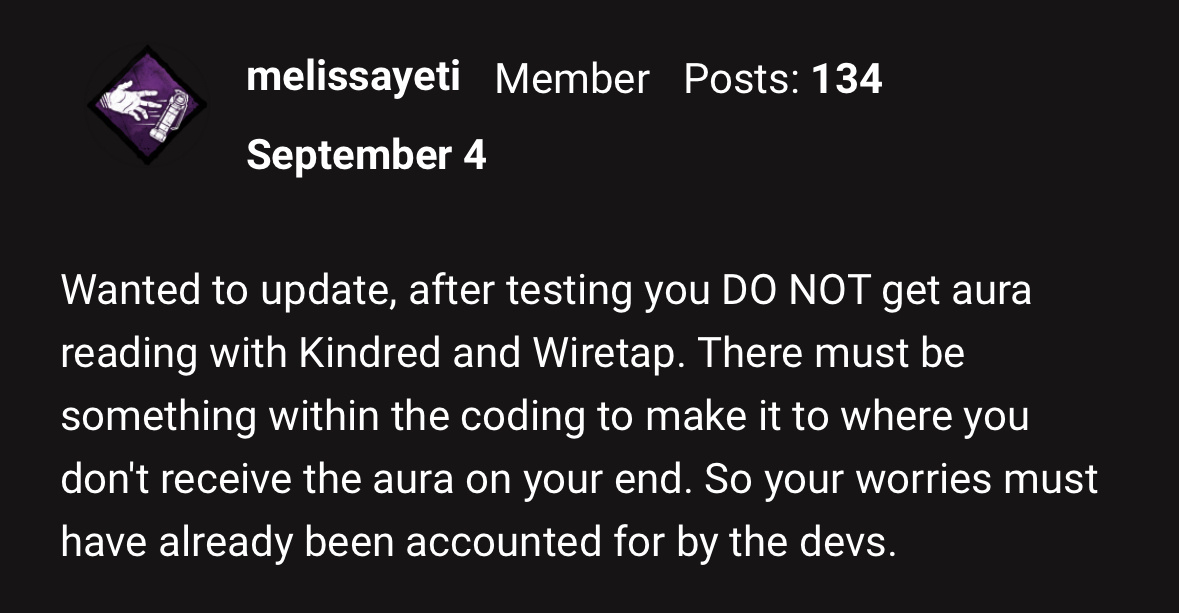Viewport: 1179px width, 613px height.
Task: Click the flashlight in the avatar icon
Action: point(168,115)
